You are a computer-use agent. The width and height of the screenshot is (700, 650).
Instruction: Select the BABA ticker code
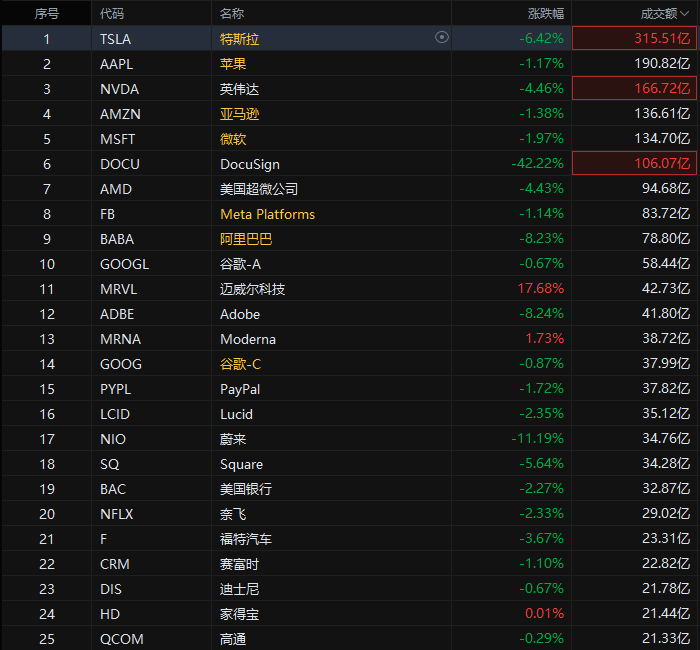tap(117, 239)
